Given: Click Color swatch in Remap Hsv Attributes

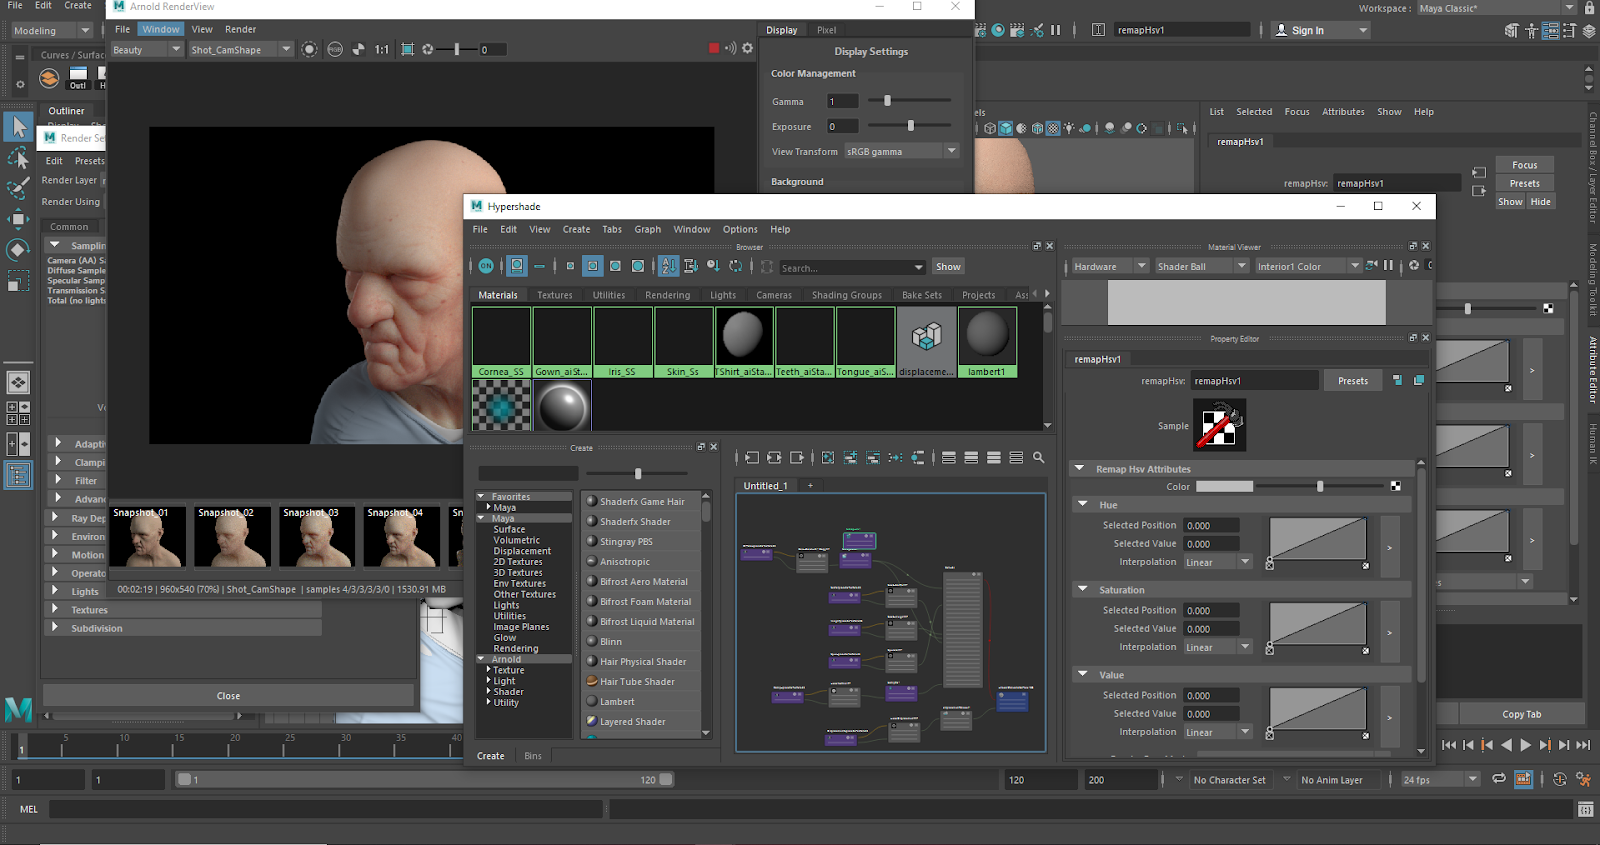Looking at the screenshot, I should pyautogui.click(x=1224, y=486).
